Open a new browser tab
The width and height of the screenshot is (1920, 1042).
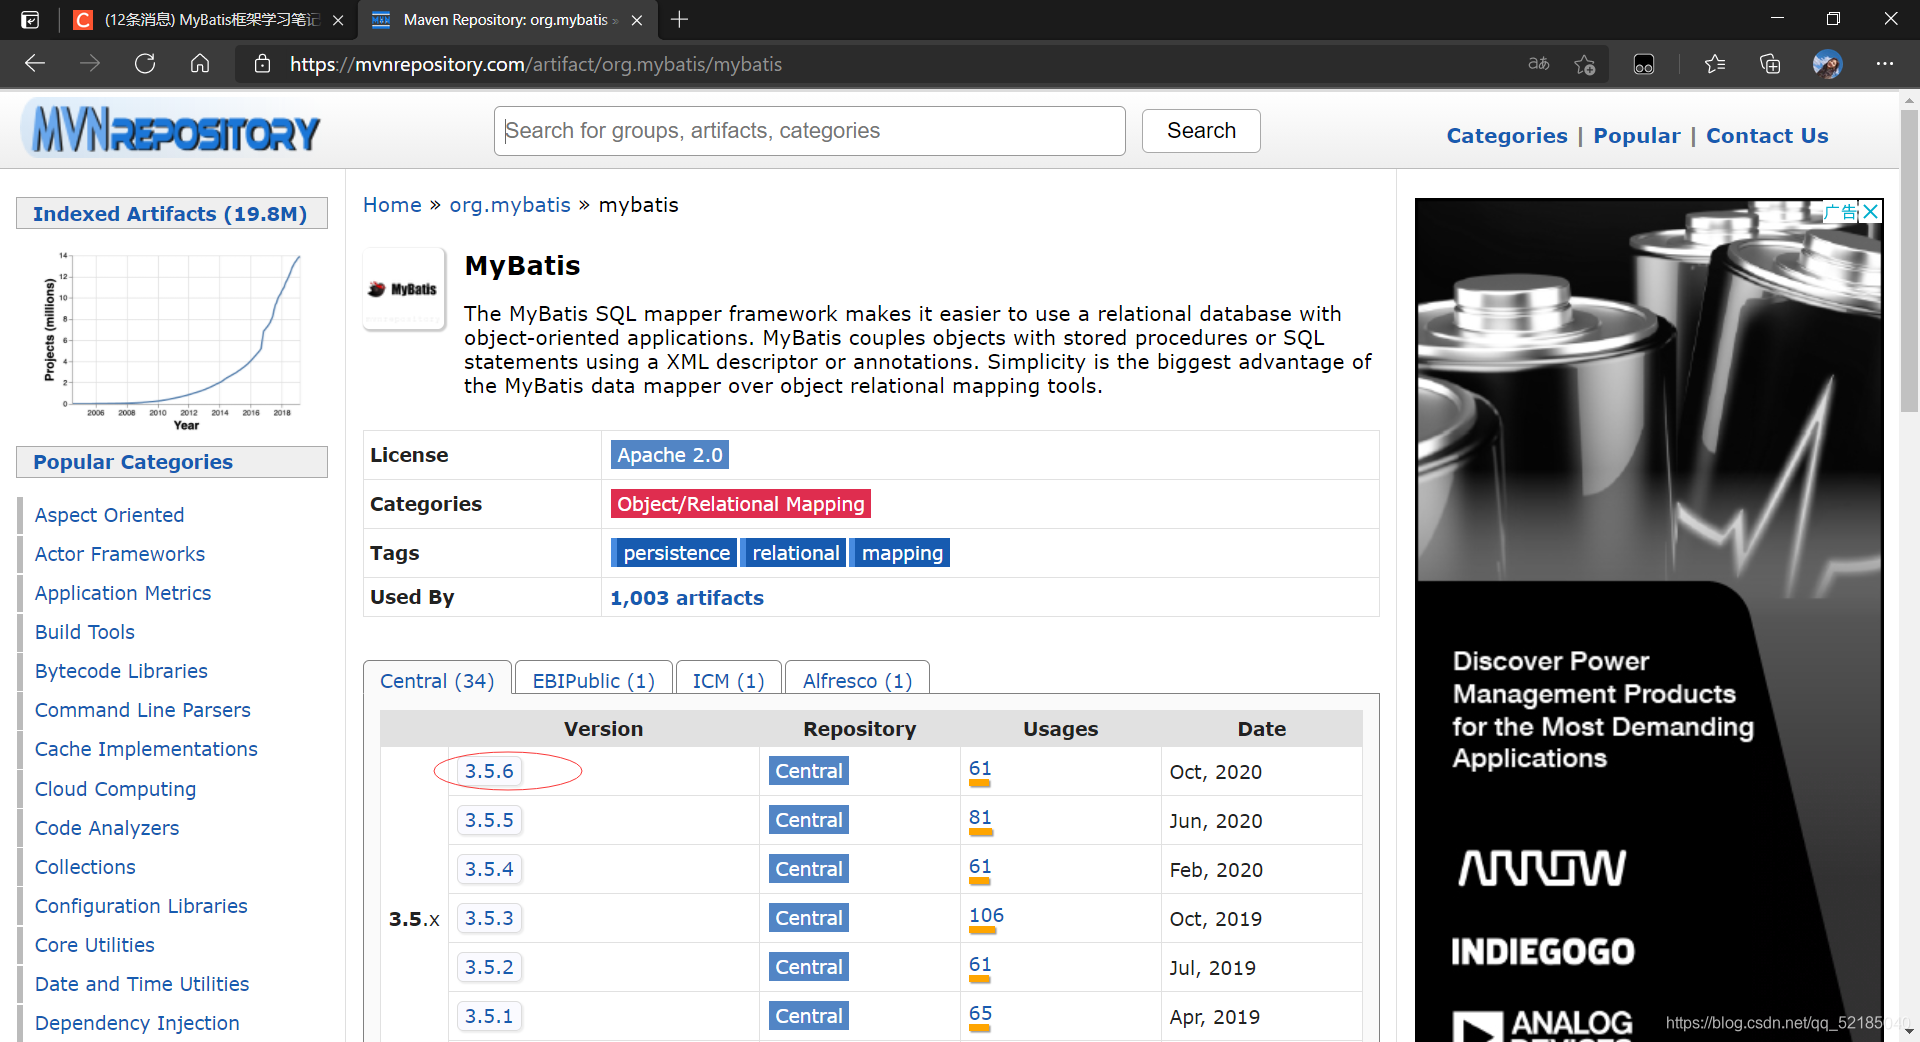coord(679,19)
